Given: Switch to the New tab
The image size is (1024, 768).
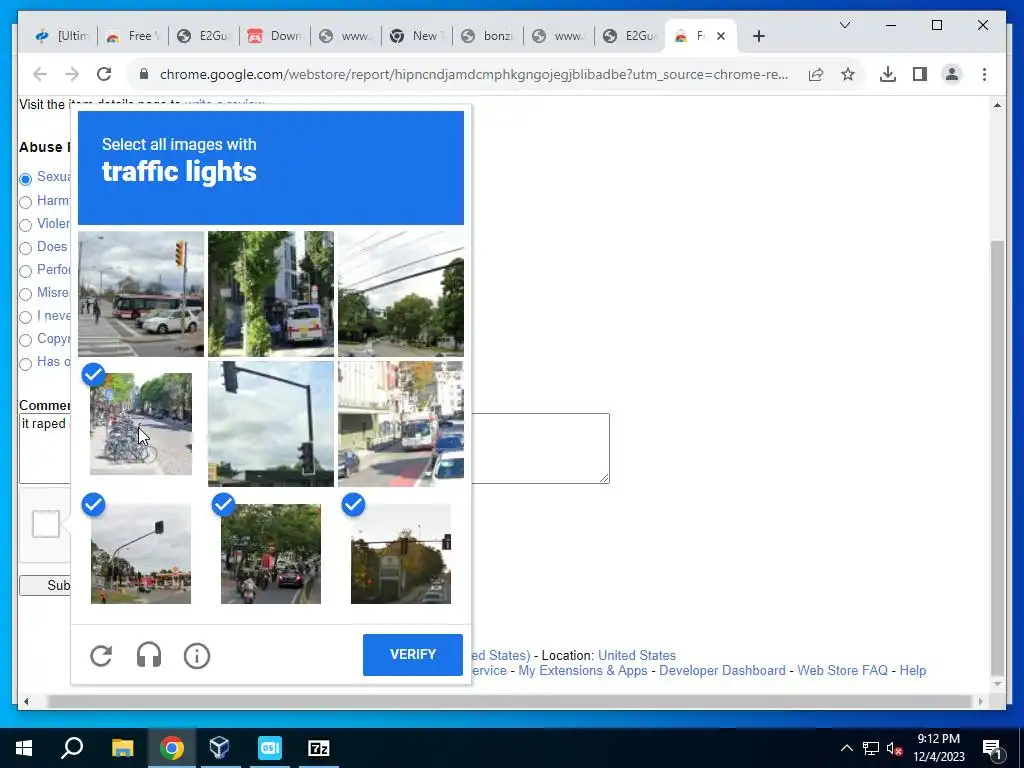Looking at the screenshot, I should 417,36.
